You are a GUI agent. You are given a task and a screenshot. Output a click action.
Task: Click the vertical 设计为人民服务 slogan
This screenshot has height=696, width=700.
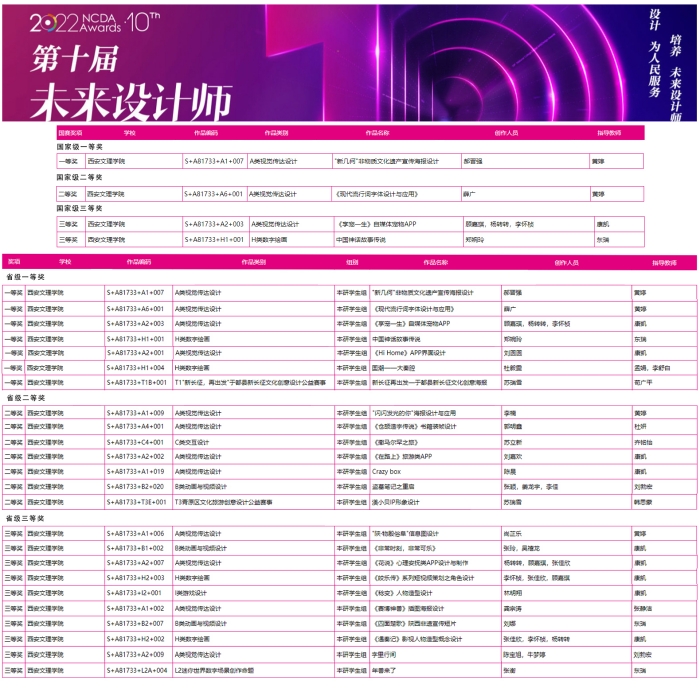click(655, 53)
